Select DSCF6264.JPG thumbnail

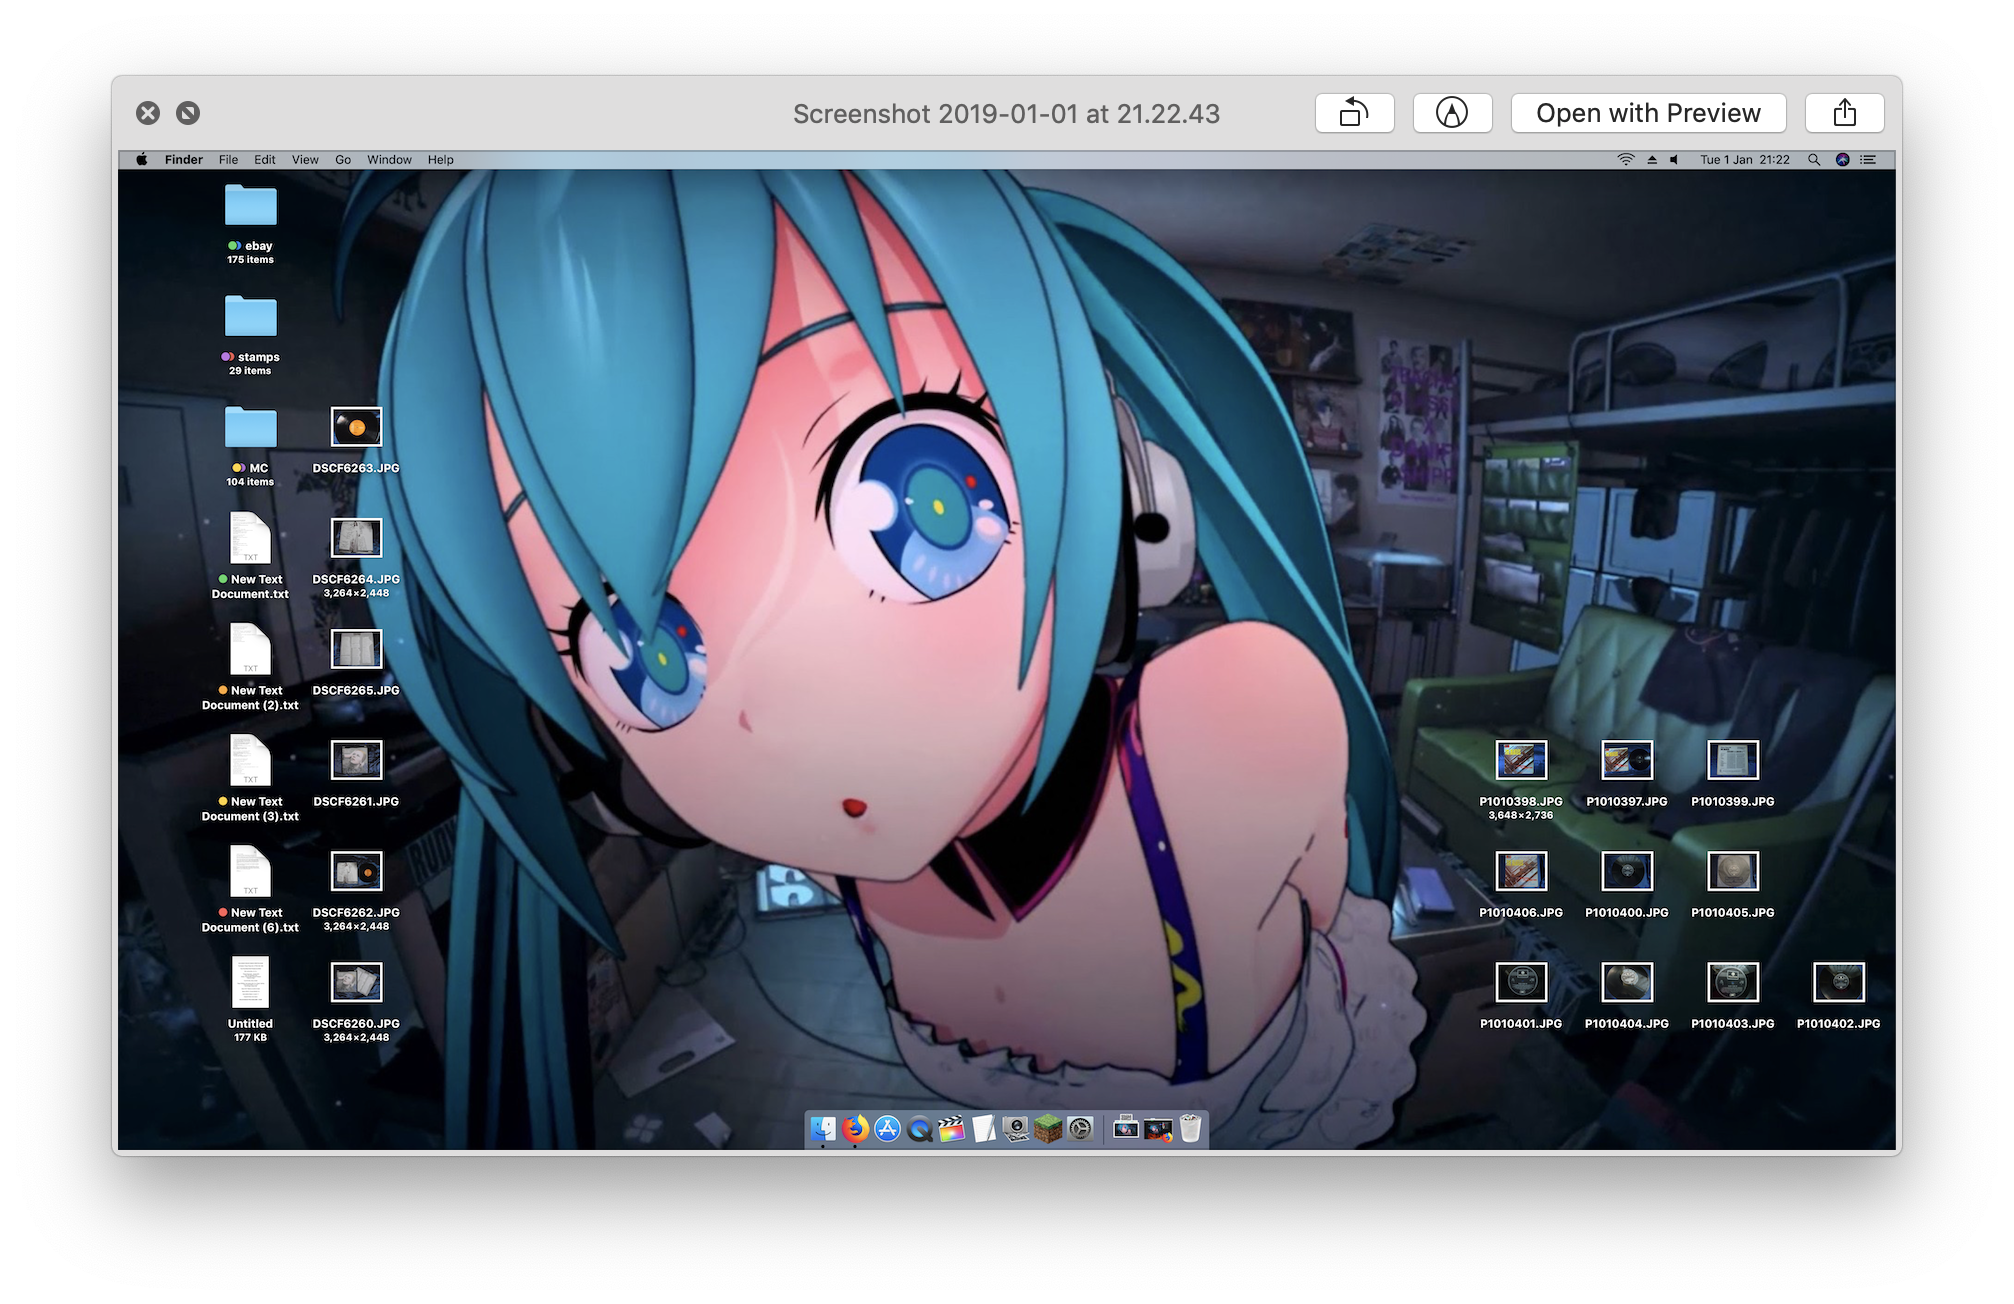(x=356, y=538)
